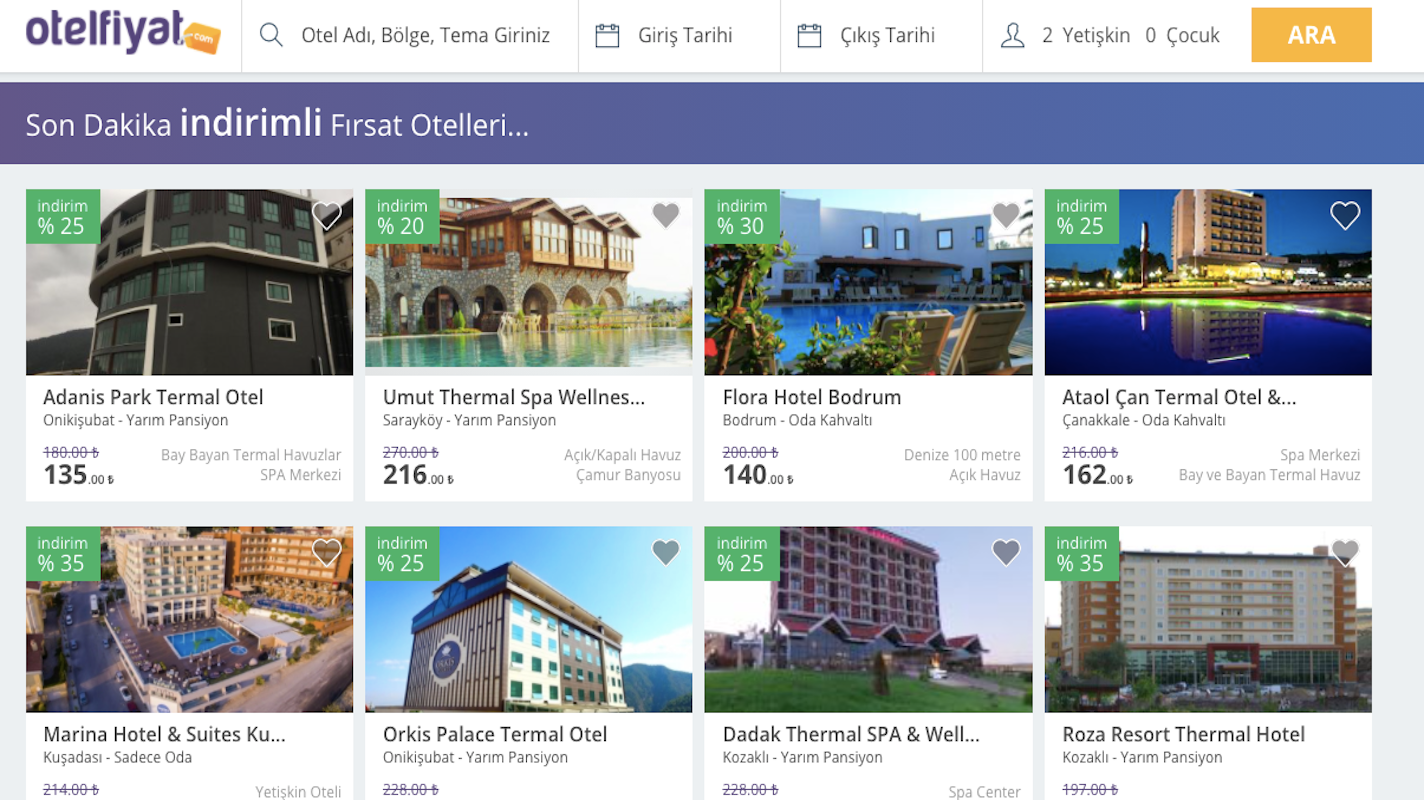Viewport: 1424px width, 800px height.
Task: Click the 135.00 ₺ price for Adanis Park
Action: (77, 475)
